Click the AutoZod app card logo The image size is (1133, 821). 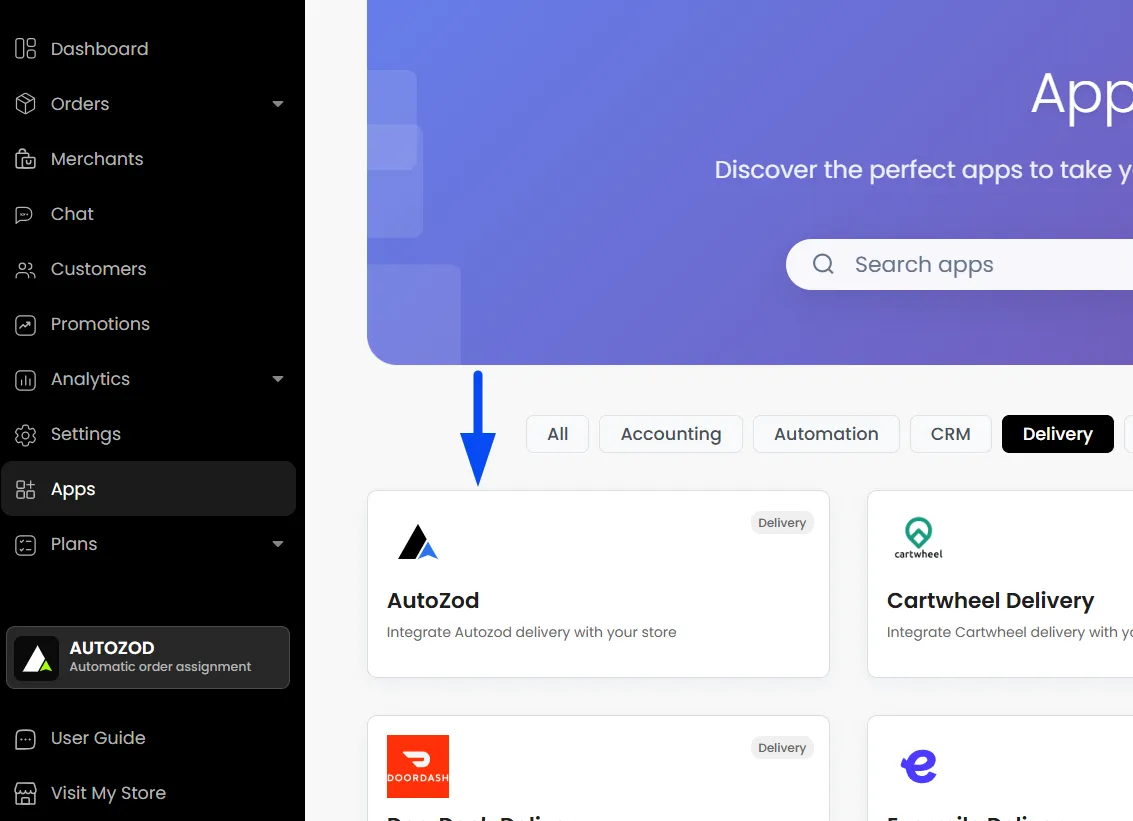coord(418,542)
